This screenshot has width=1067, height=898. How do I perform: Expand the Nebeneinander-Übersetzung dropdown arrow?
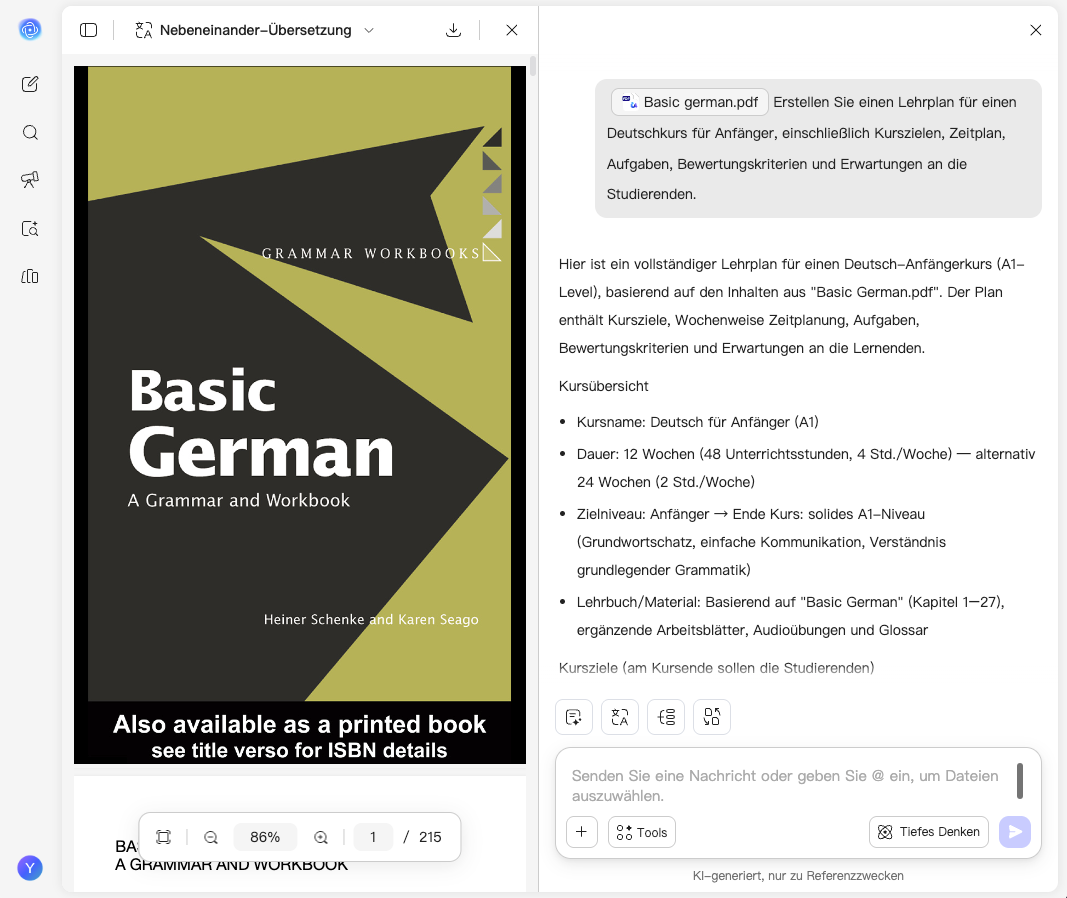[x=369, y=30]
